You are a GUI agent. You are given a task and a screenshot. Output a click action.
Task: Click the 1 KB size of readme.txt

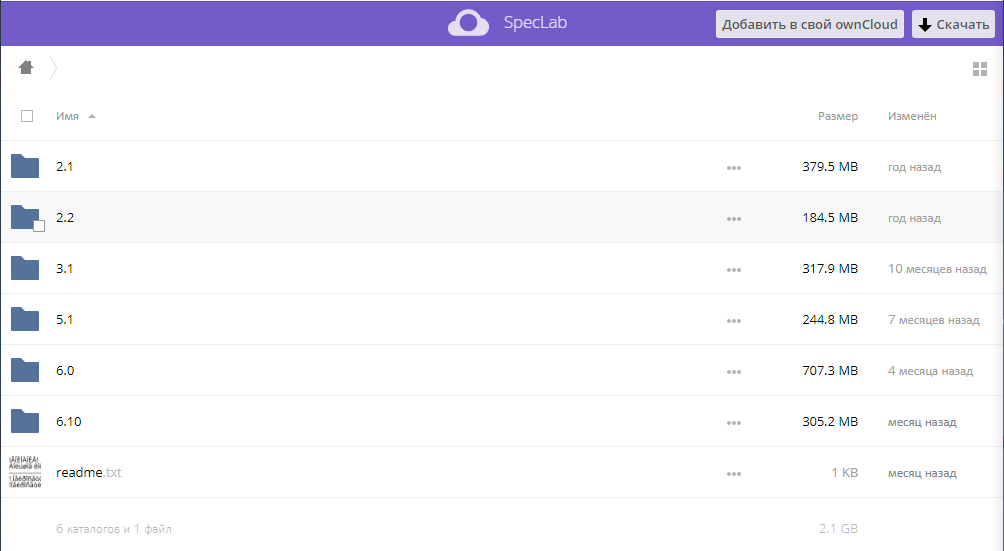coord(845,472)
